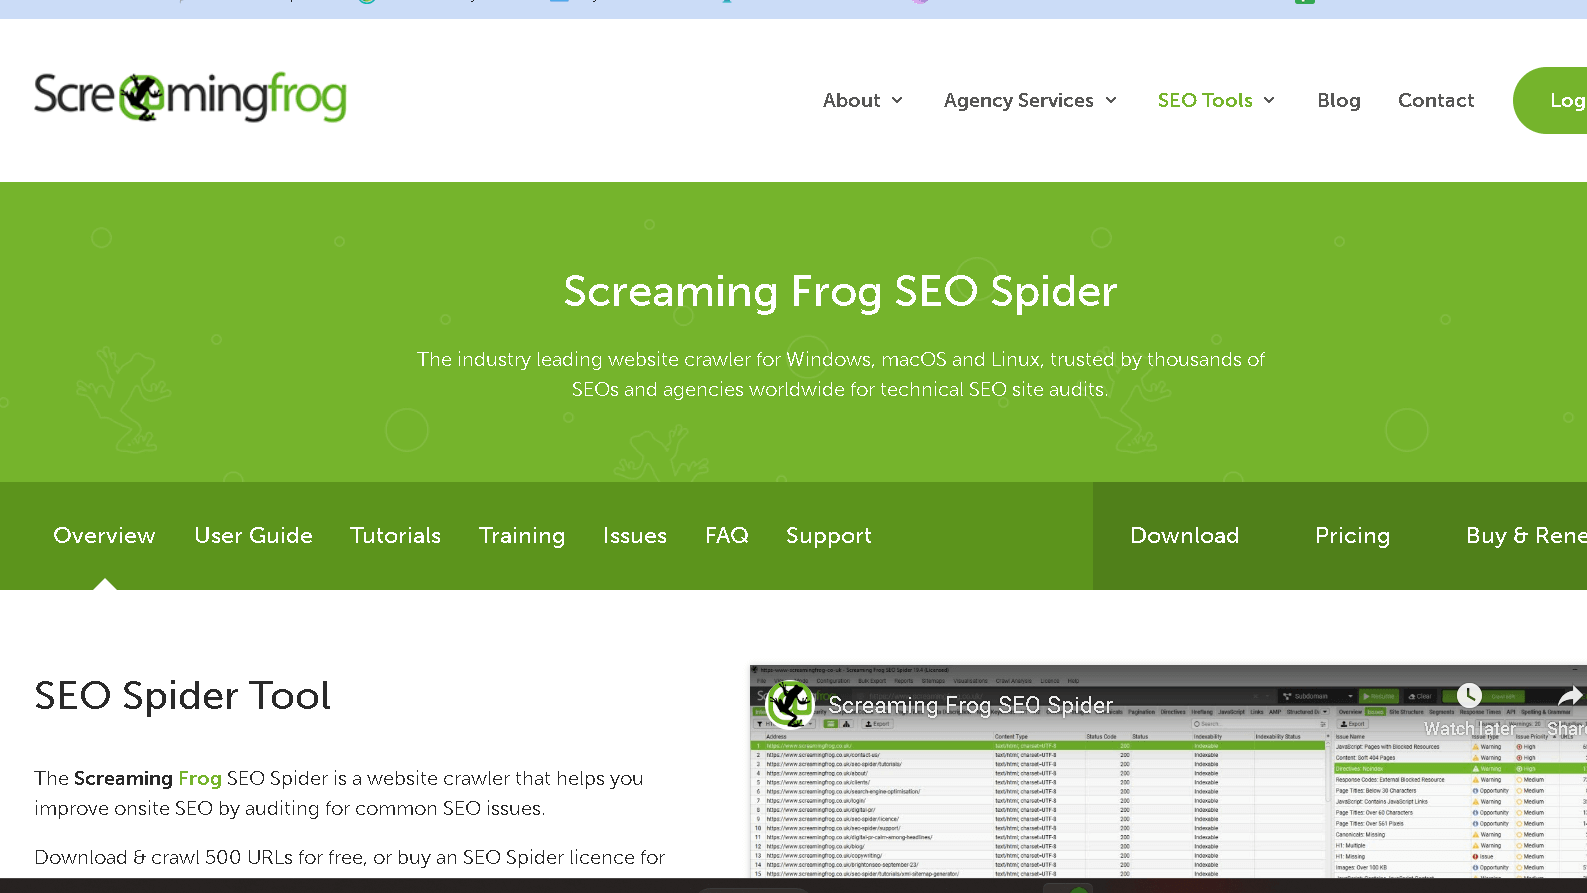1587x893 pixels.
Task: Go to the Support tab
Action: (829, 536)
